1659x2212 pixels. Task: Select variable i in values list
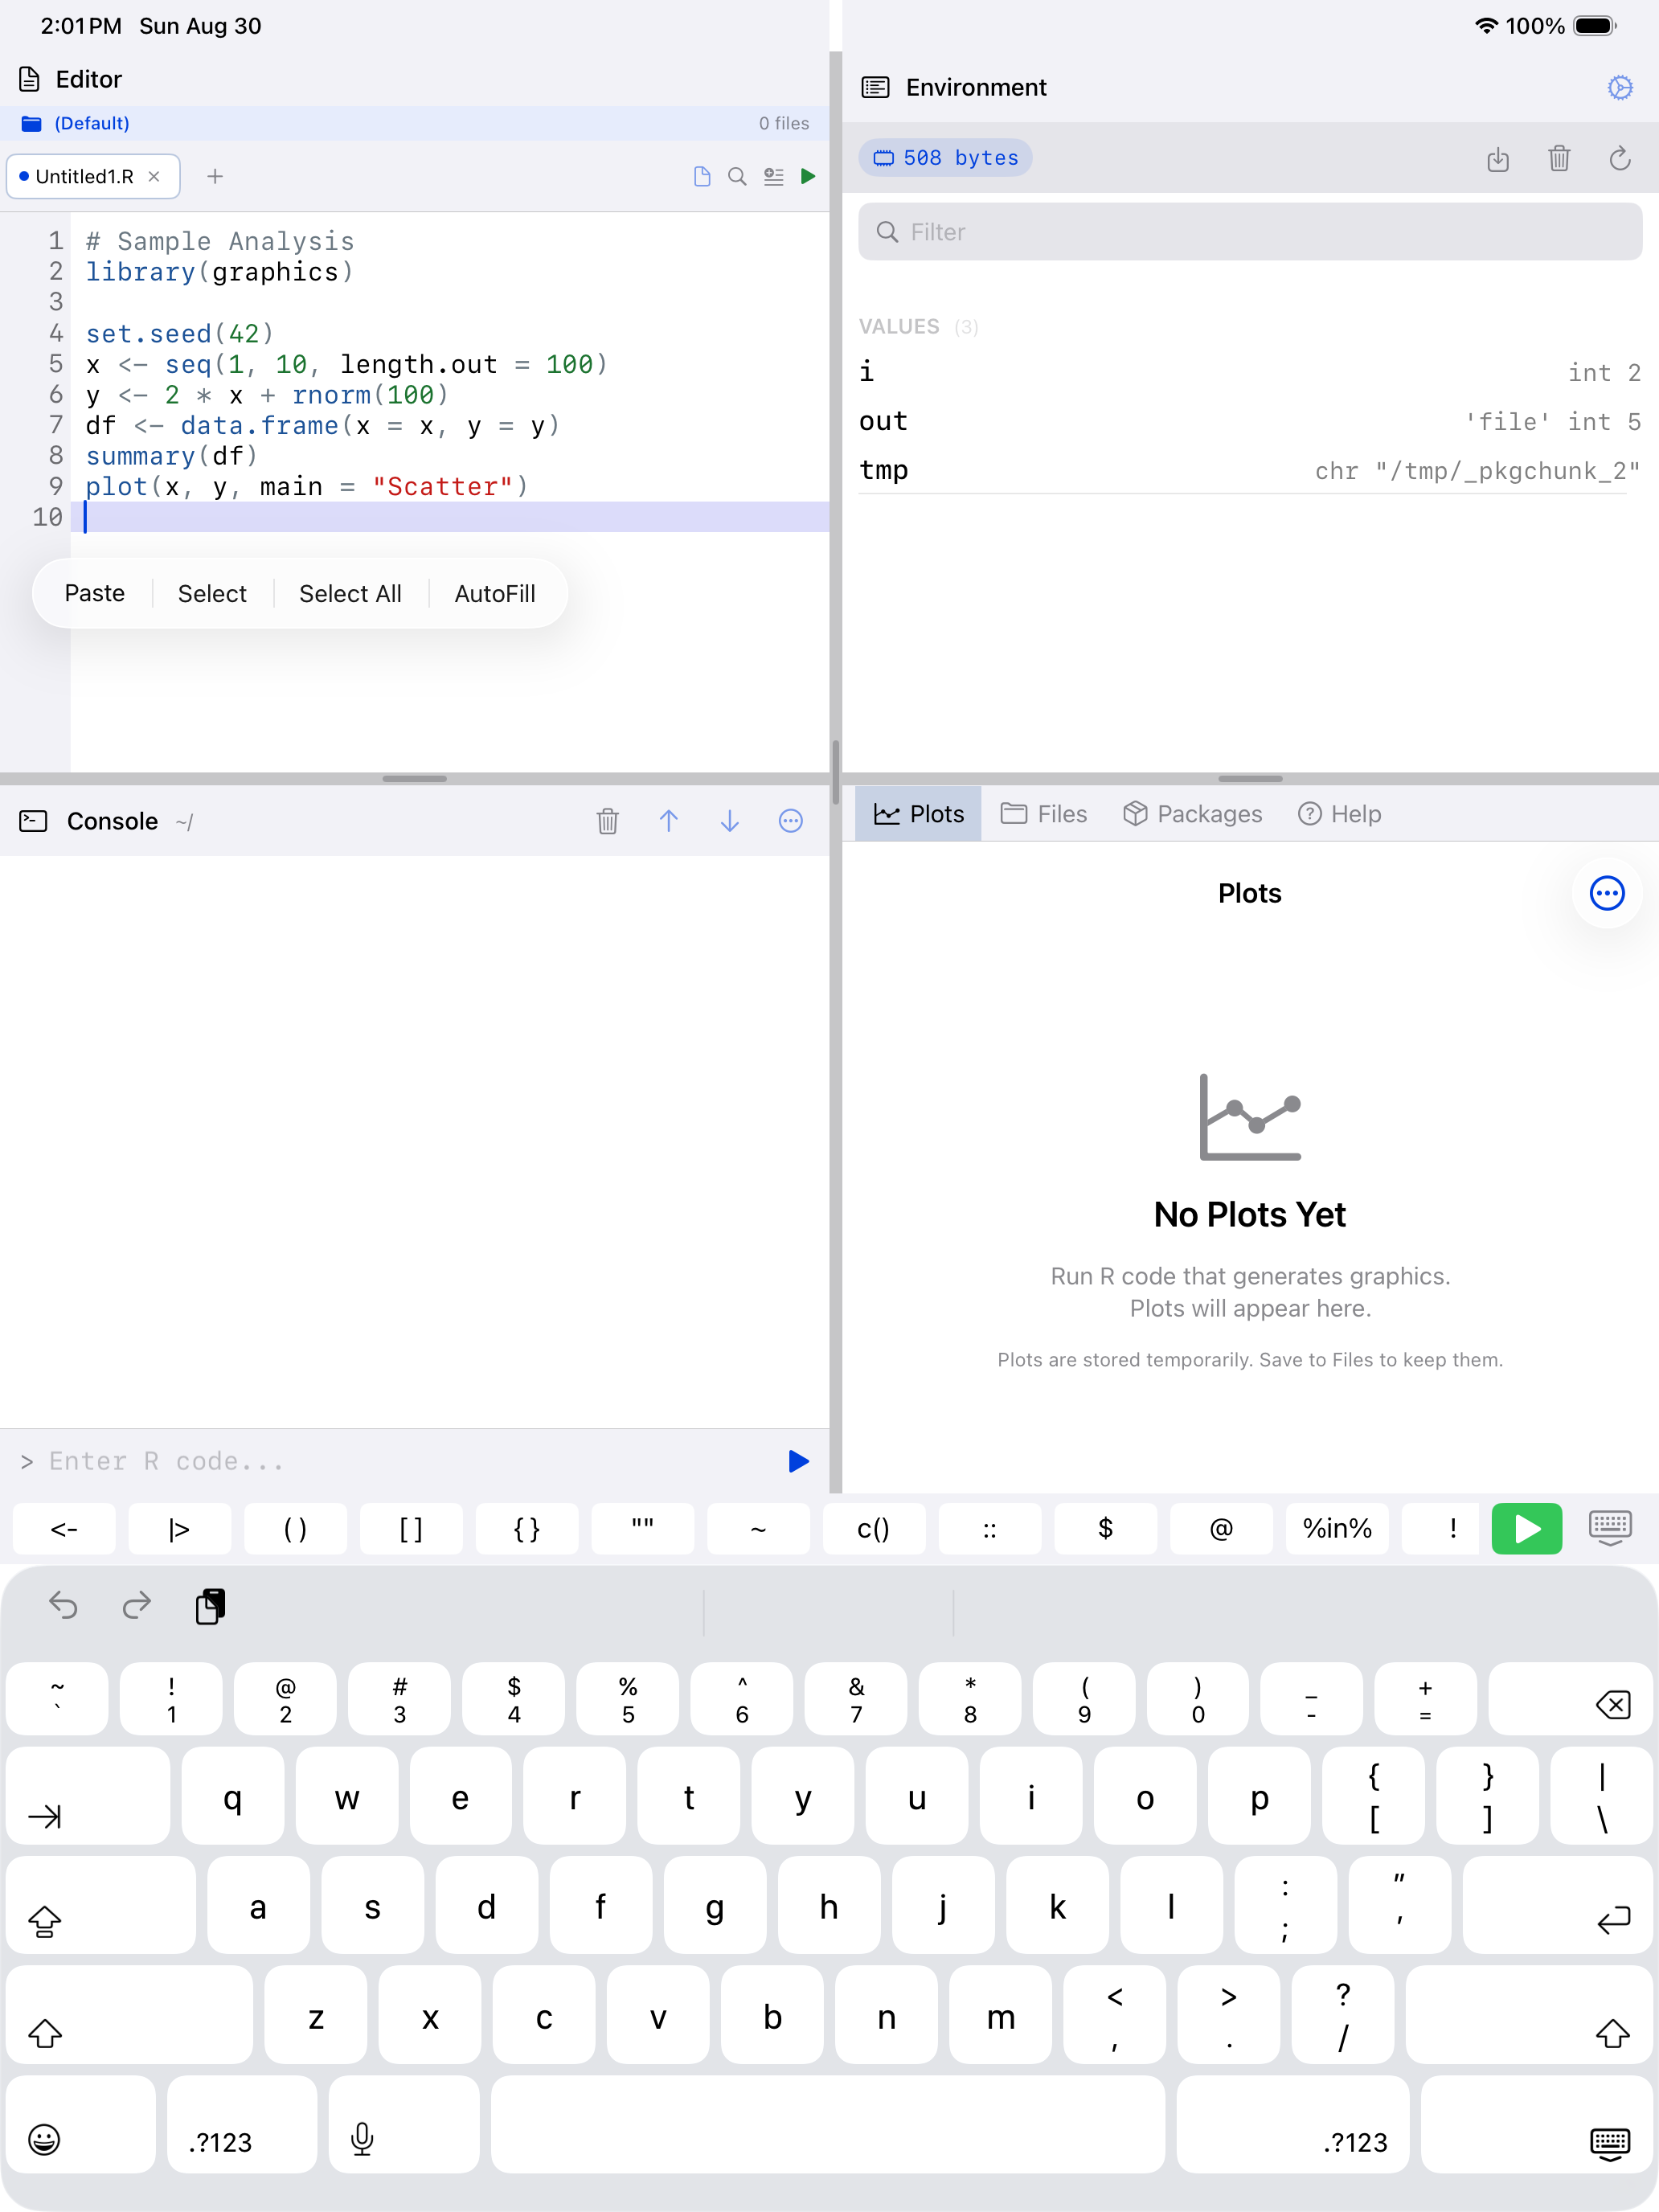point(1250,372)
